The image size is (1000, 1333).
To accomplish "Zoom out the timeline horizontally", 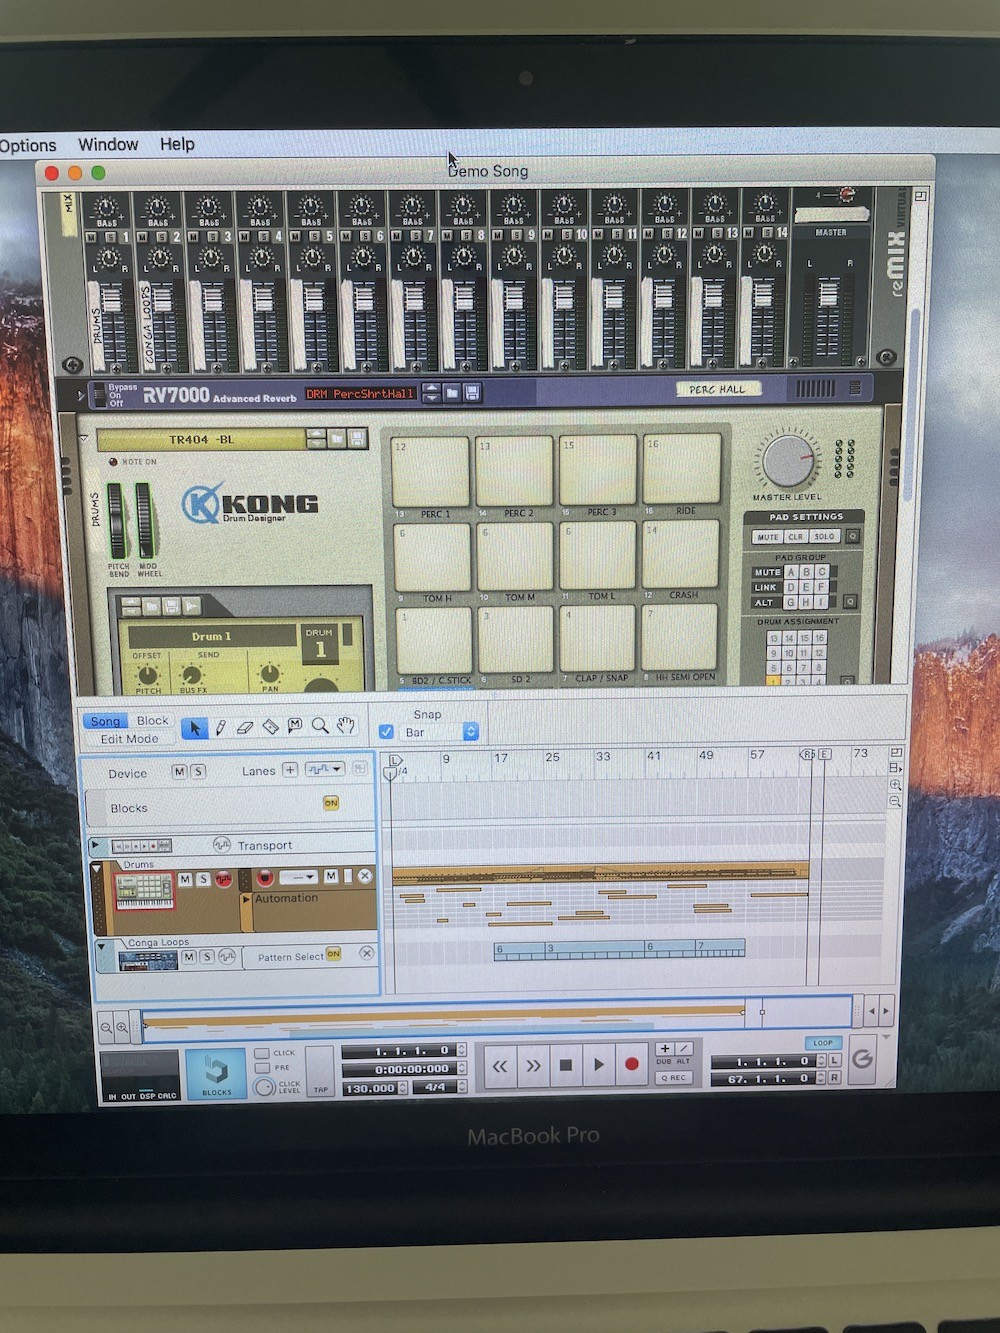I will [x=106, y=1027].
